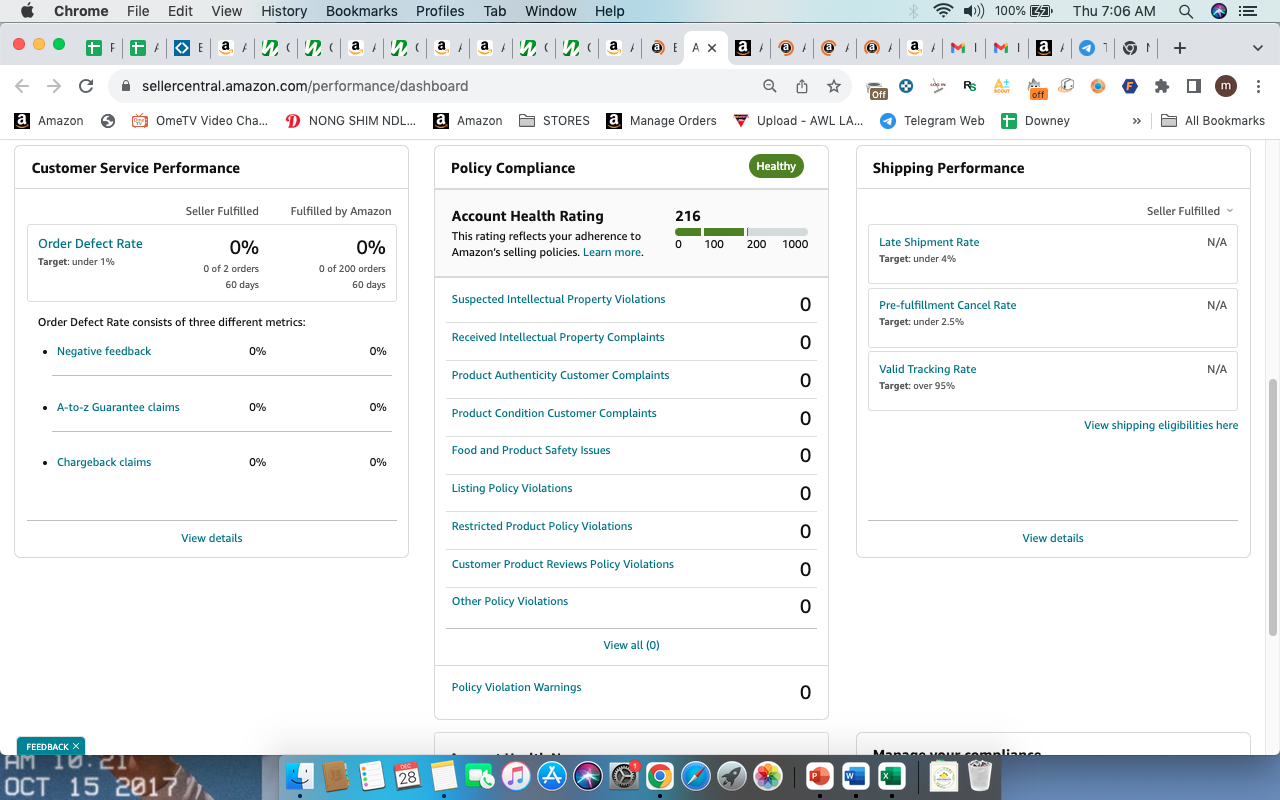
Task: Open Suspected Intellectual Property Violations
Action: pyautogui.click(x=558, y=299)
